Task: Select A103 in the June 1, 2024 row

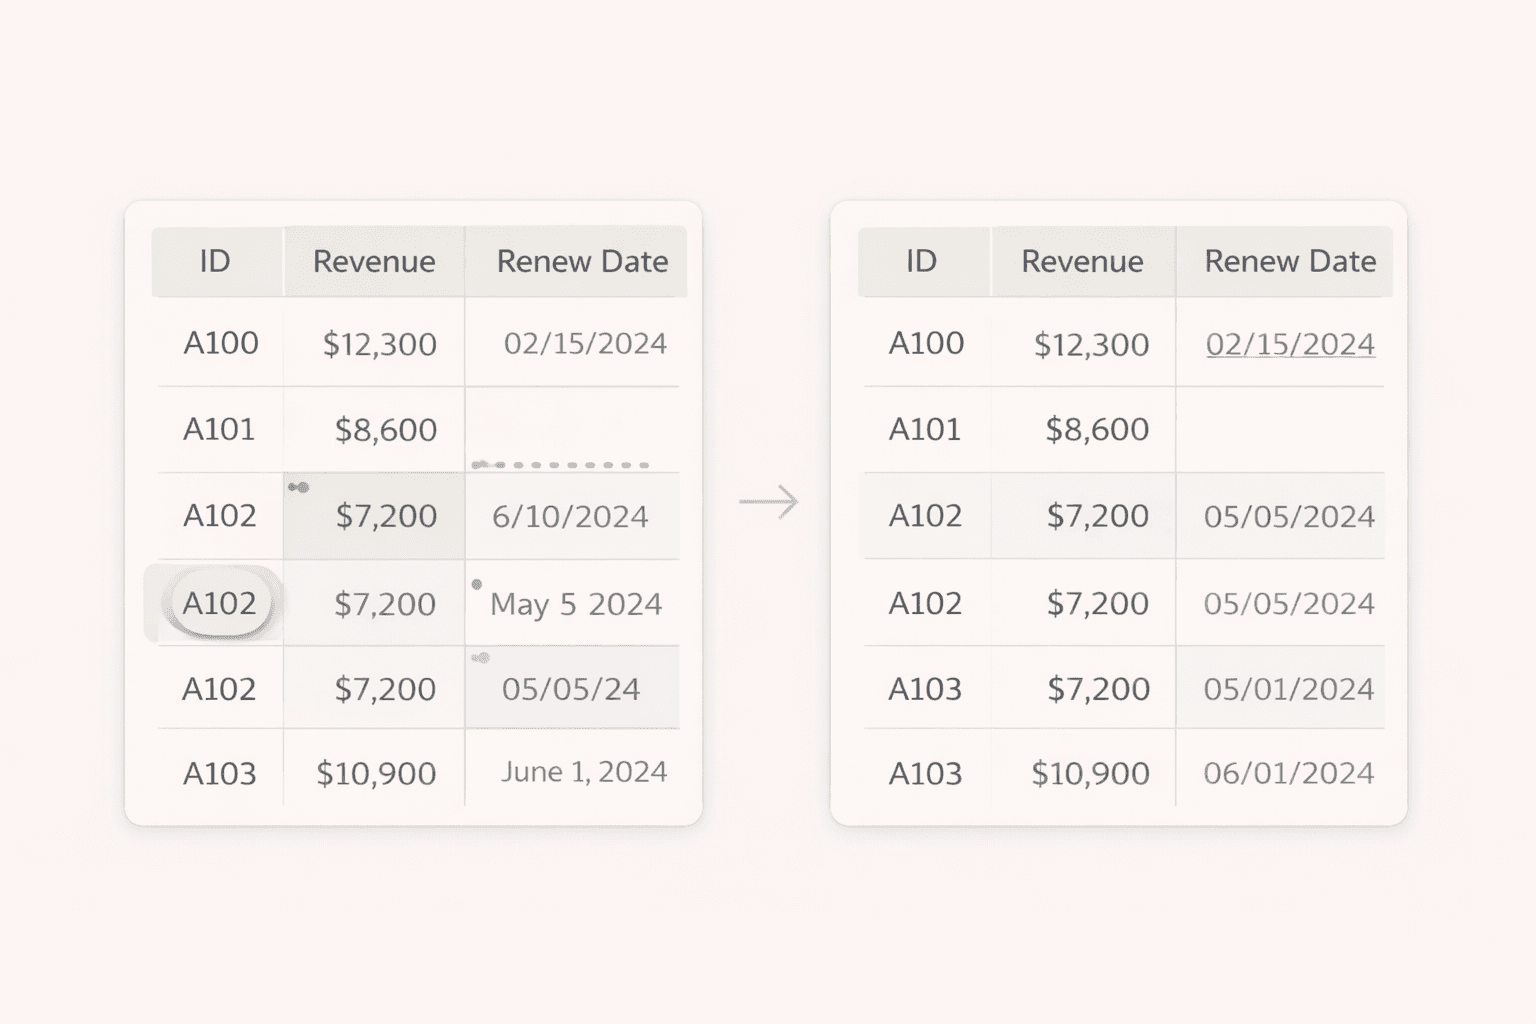Action: point(219,773)
